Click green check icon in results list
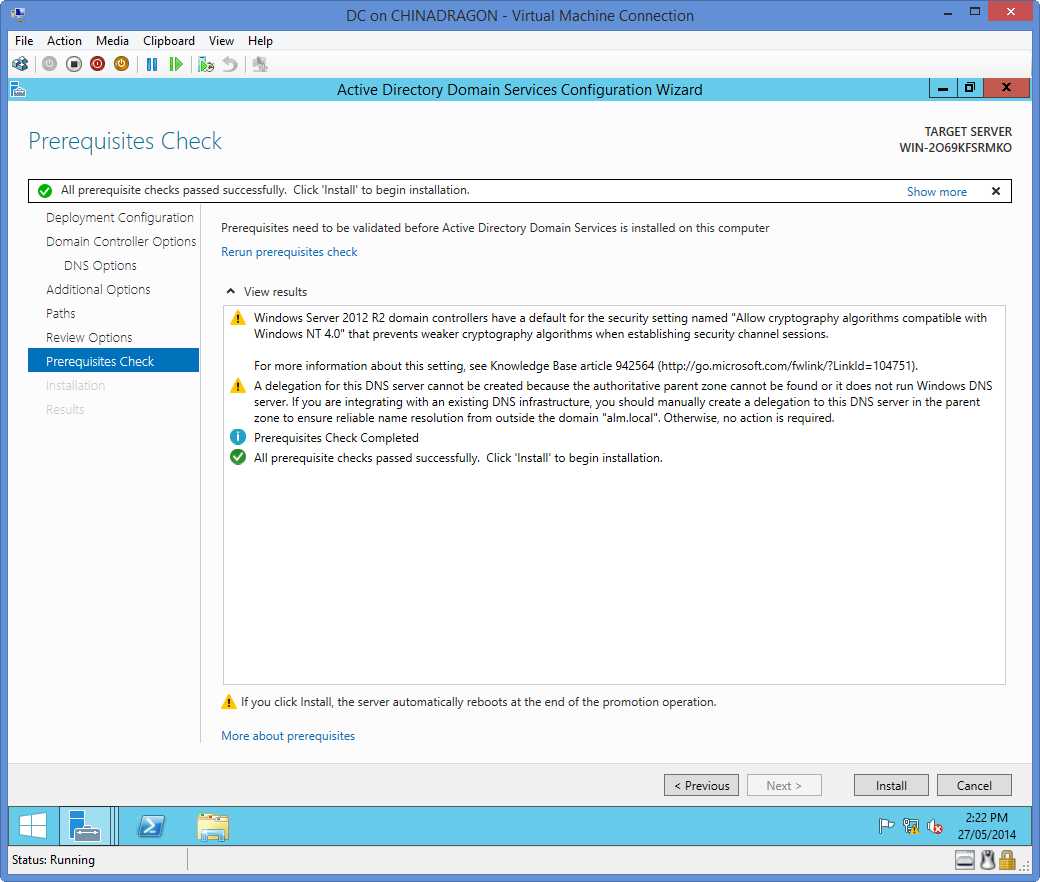This screenshot has height=882, width=1040. [237, 458]
